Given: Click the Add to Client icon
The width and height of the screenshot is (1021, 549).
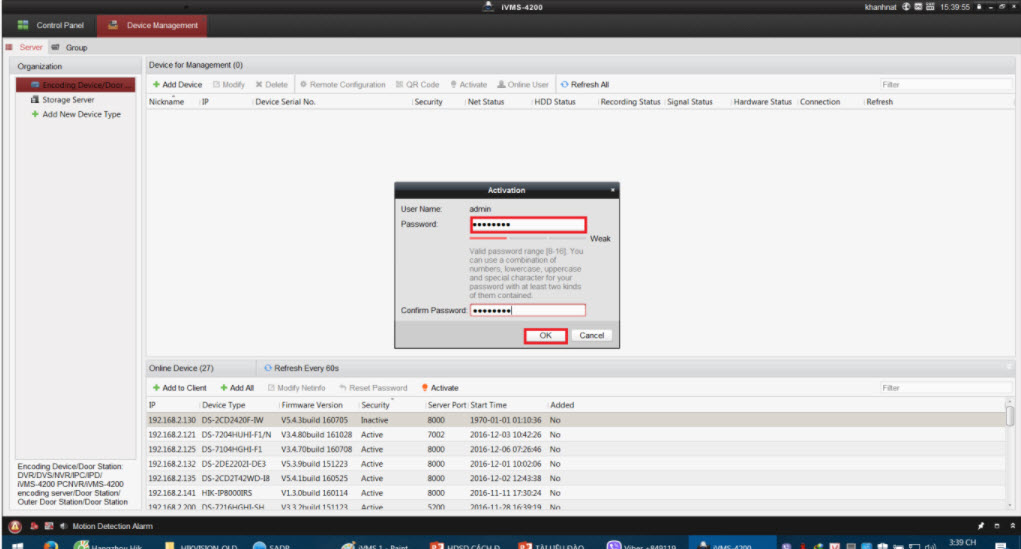Looking at the screenshot, I should [x=156, y=388].
